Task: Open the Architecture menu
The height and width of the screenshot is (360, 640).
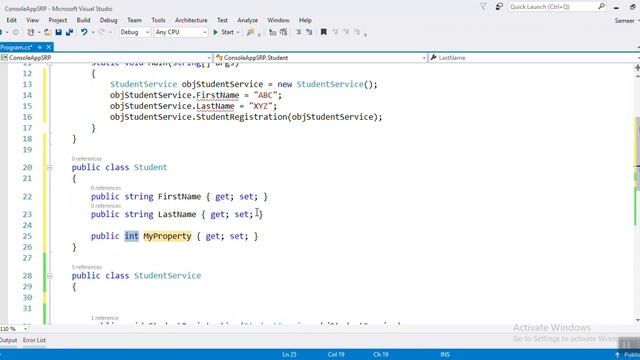Action: pos(191,20)
